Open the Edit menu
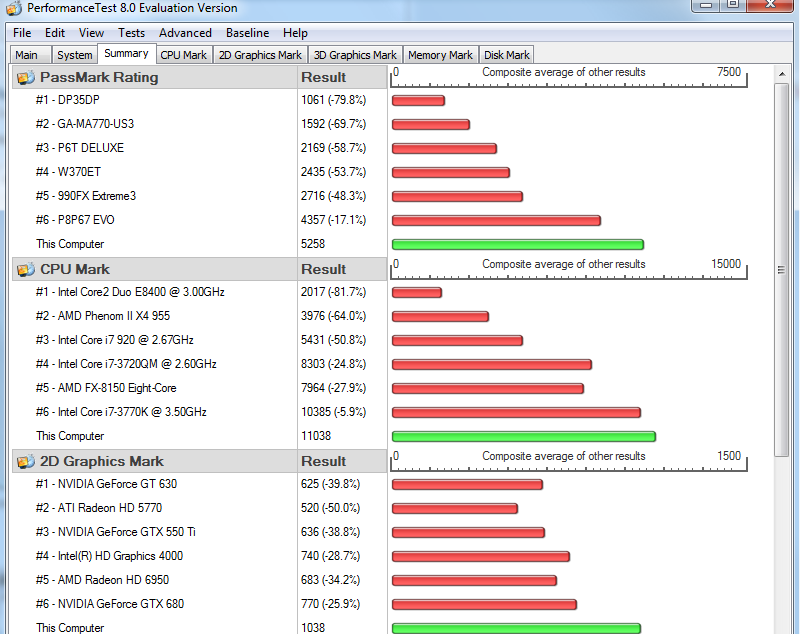This screenshot has height=634, width=800. click(55, 33)
